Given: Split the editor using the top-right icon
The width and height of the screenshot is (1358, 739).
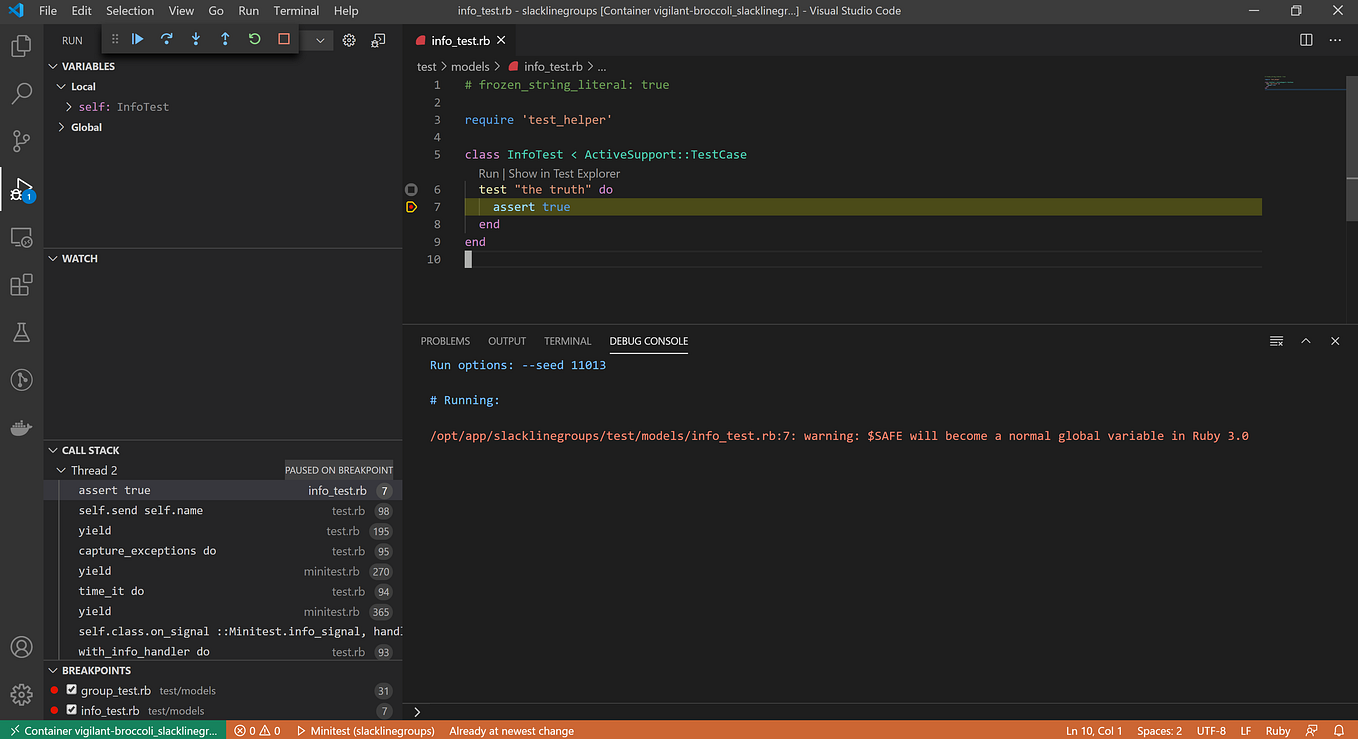Looking at the screenshot, I should tap(1306, 40).
